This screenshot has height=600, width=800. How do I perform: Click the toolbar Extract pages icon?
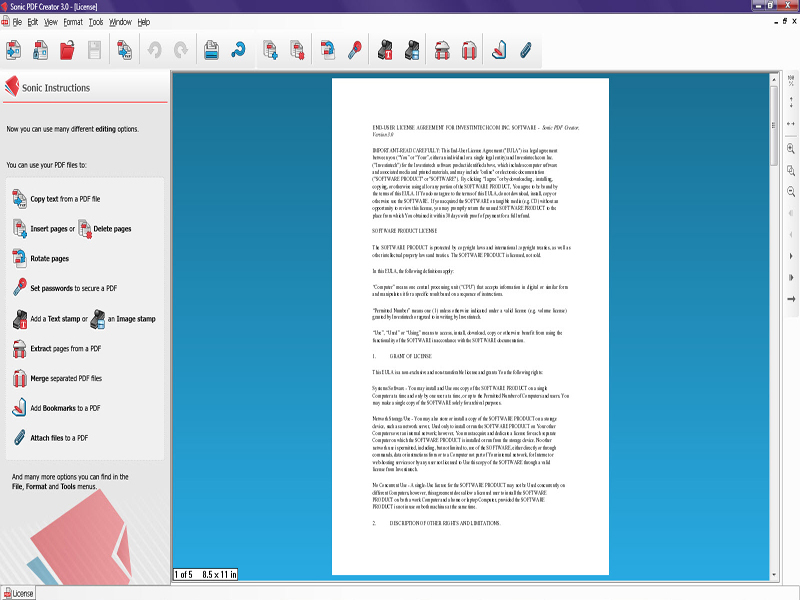coord(442,51)
